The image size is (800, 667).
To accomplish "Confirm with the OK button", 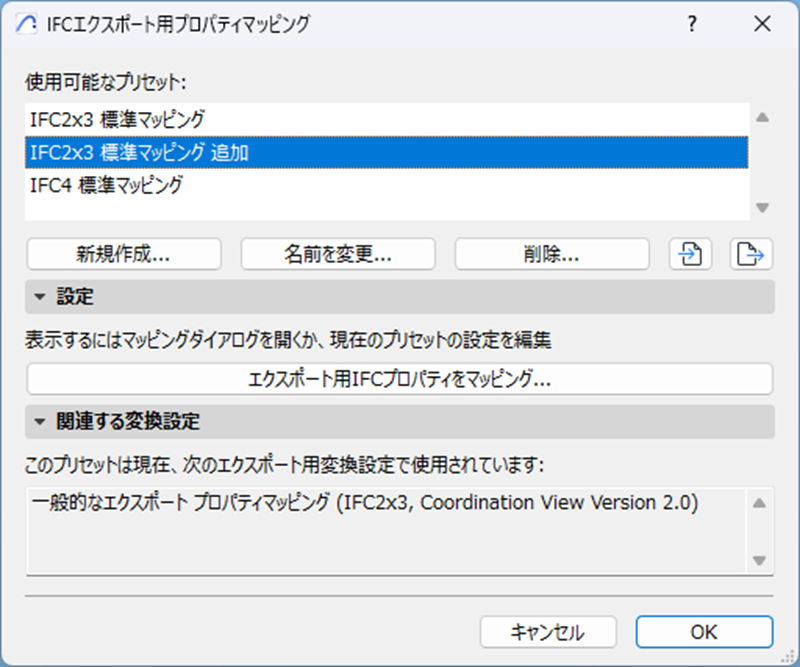I will pos(704,632).
